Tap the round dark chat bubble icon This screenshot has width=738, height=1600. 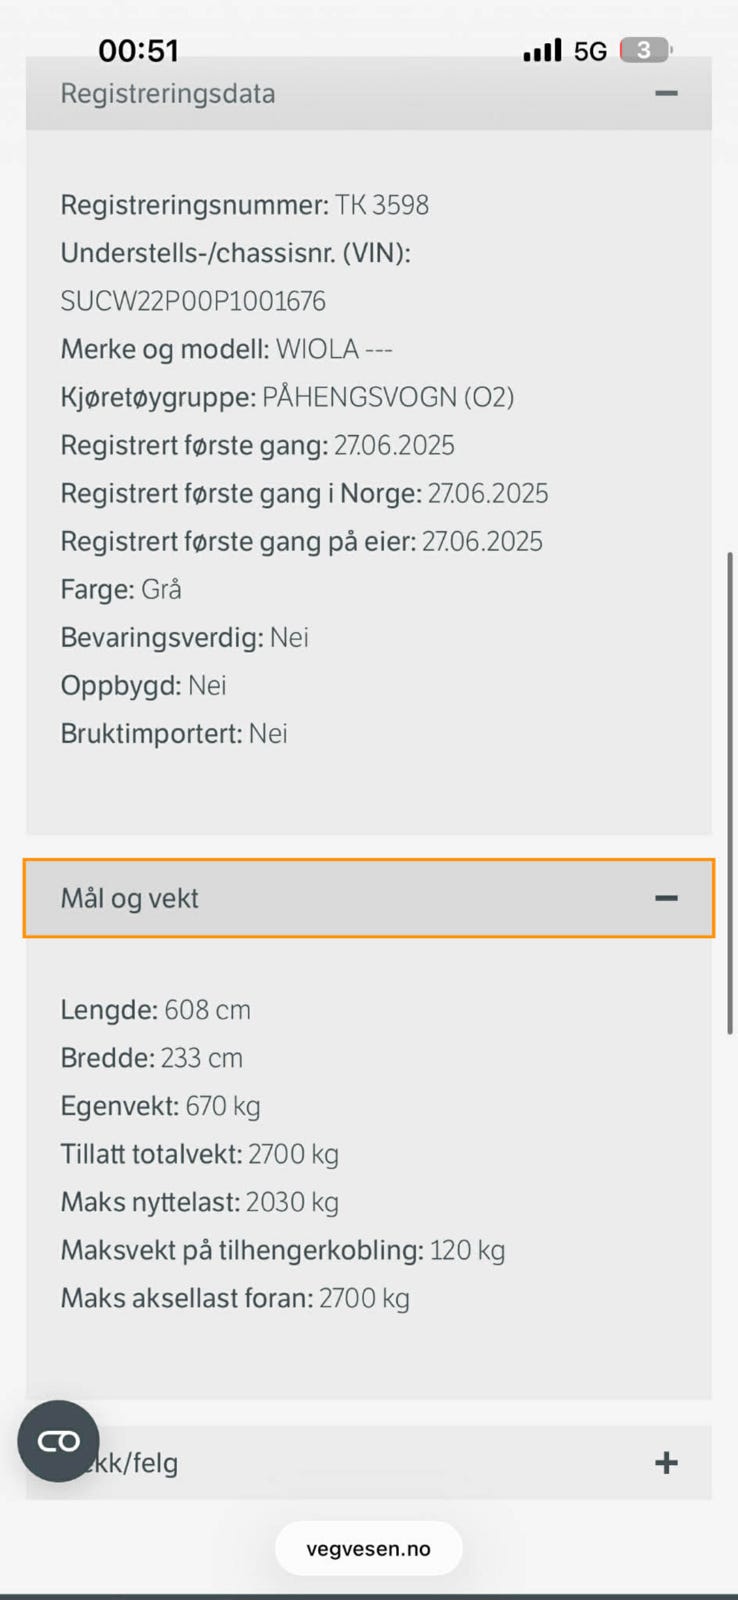tap(58, 1441)
